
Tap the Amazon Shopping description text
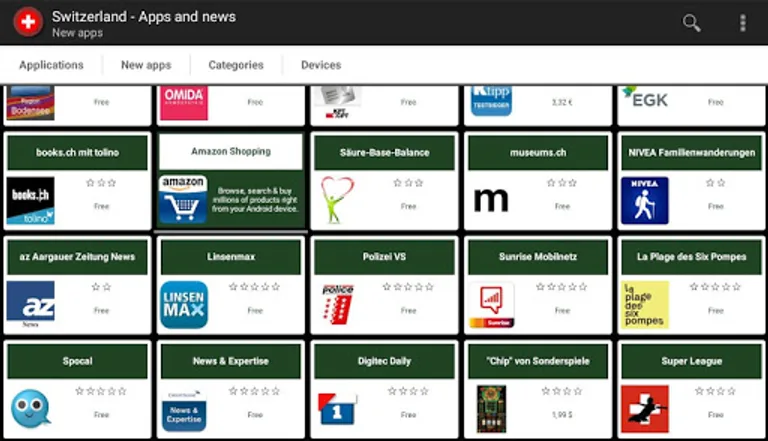point(255,199)
